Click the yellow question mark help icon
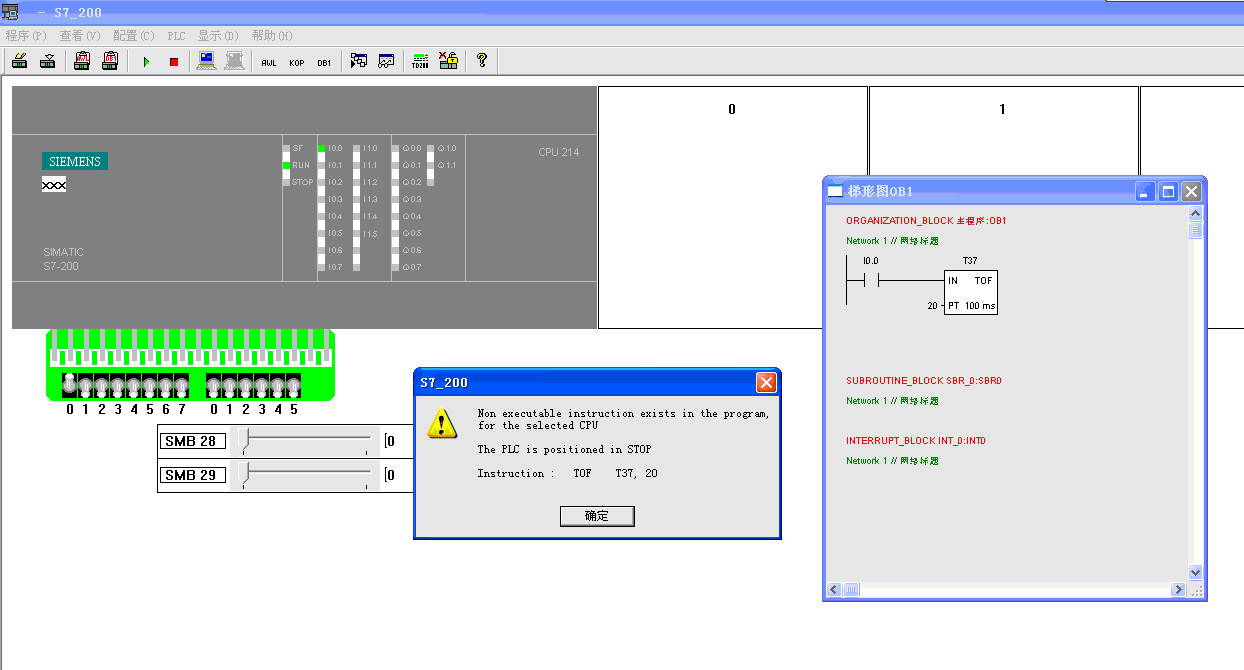Image resolution: width=1244 pixels, height=670 pixels. [x=481, y=61]
